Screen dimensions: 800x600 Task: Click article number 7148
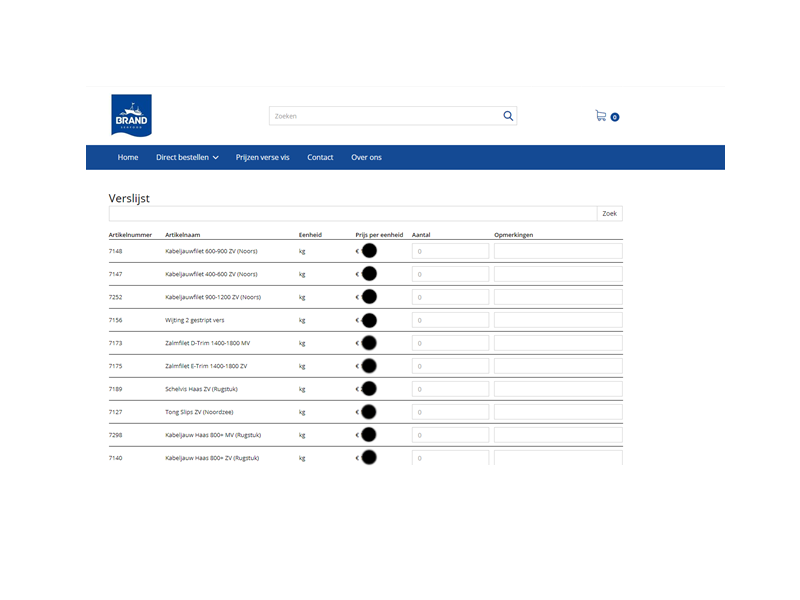pos(115,251)
